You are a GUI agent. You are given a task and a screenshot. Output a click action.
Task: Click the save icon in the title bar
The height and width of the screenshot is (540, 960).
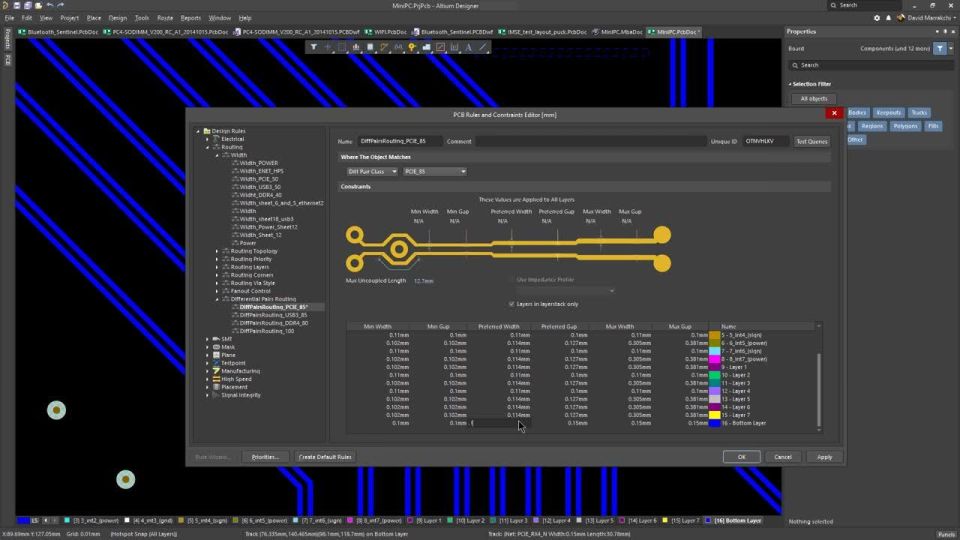tap(17, 6)
